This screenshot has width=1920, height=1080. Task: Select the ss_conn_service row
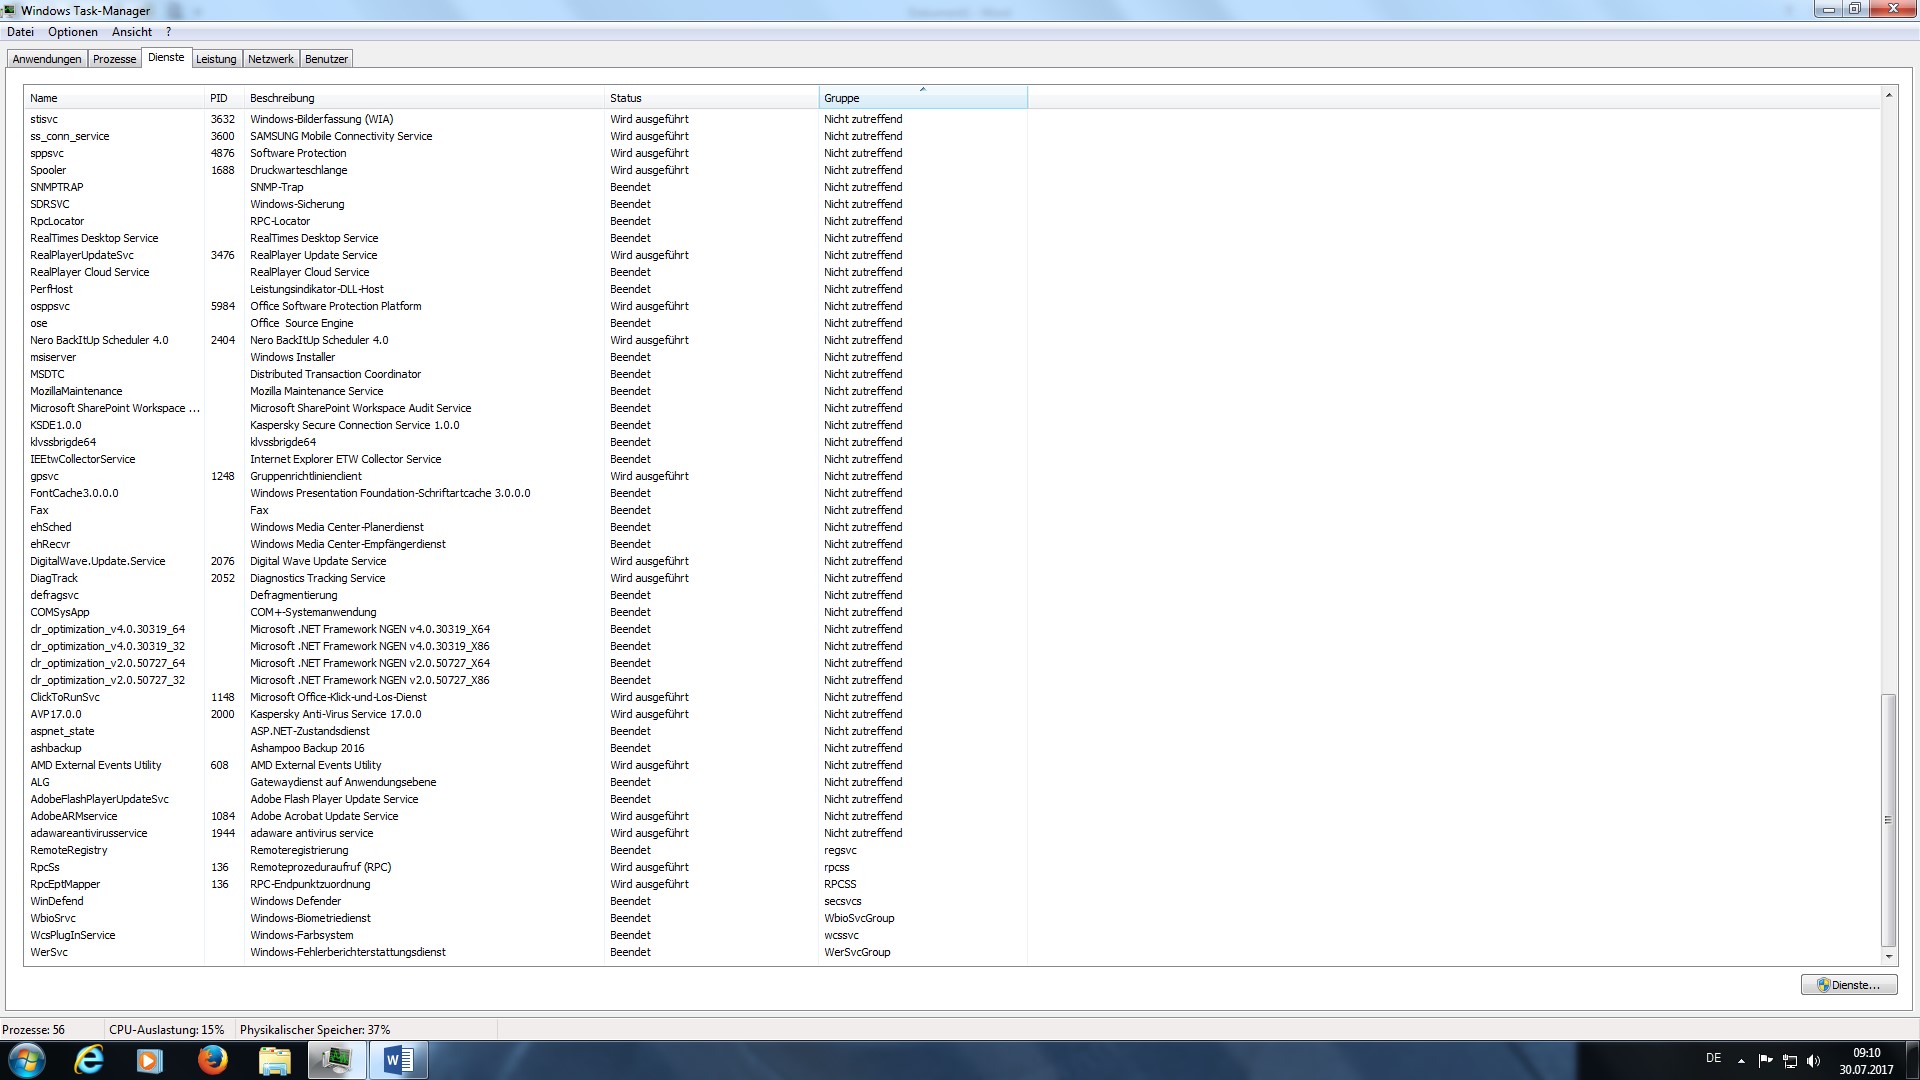[x=525, y=136]
